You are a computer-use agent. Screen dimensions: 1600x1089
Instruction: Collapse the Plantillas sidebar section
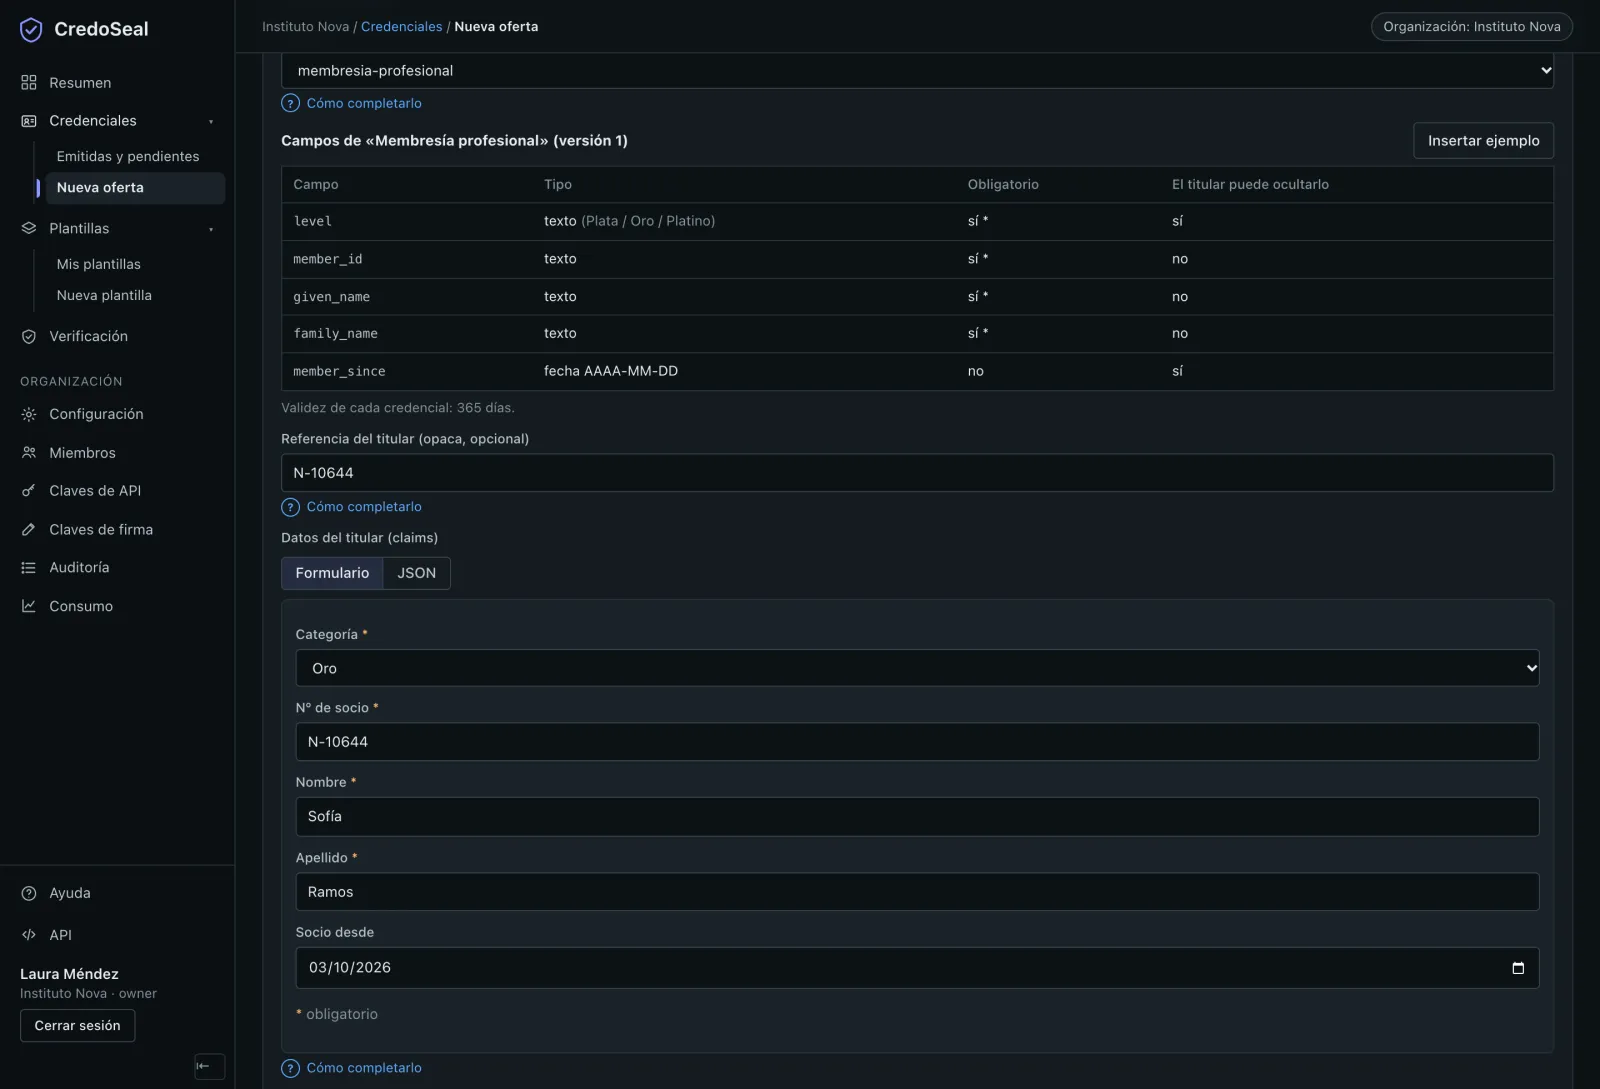(211, 230)
